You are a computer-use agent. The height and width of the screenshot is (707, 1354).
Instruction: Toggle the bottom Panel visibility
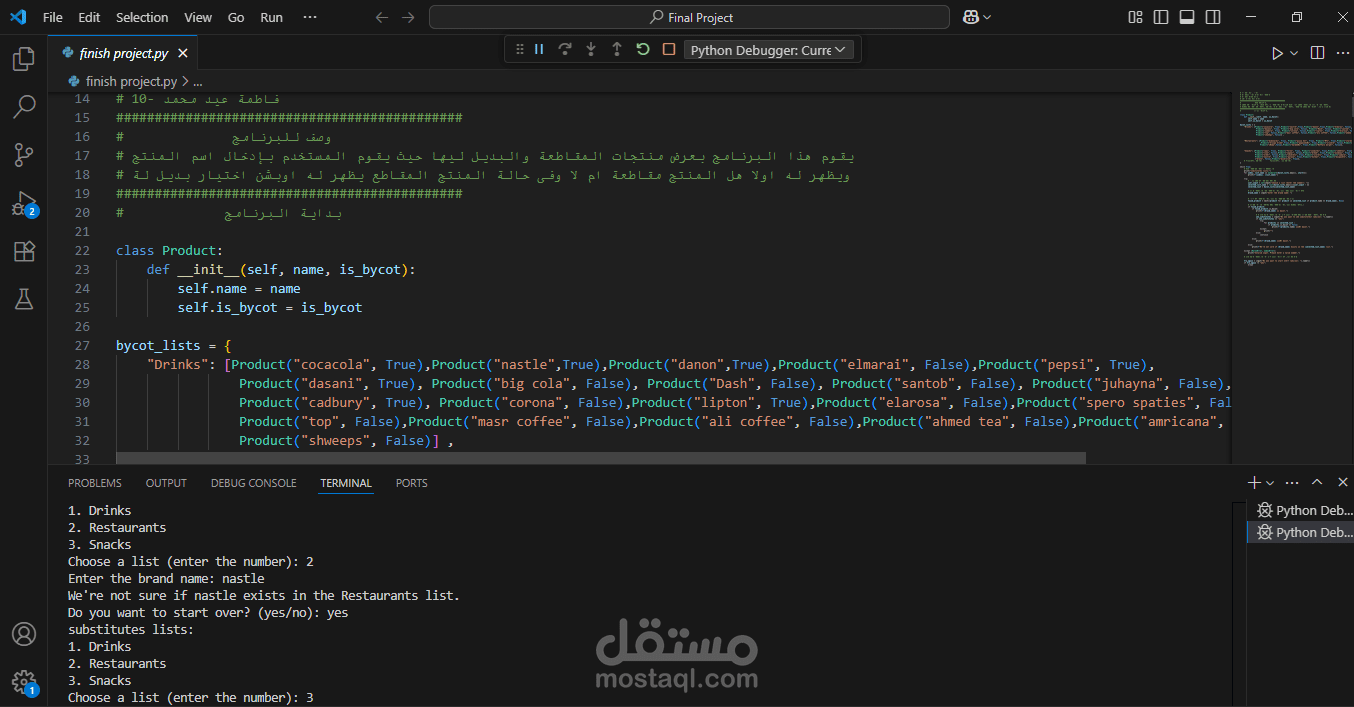pos(1187,17)
